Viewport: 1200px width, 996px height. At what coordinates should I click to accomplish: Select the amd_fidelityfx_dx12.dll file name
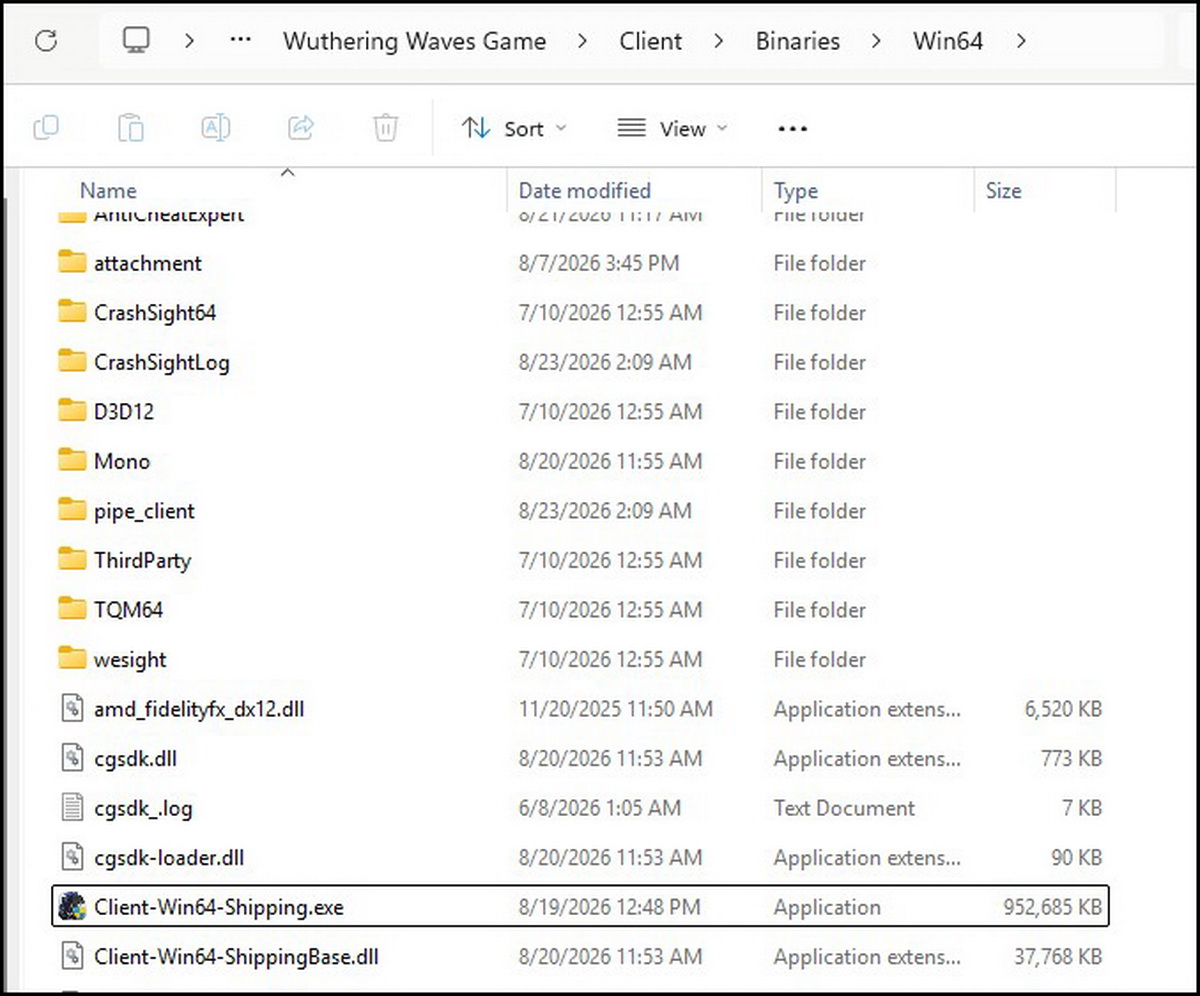(199, 709)
